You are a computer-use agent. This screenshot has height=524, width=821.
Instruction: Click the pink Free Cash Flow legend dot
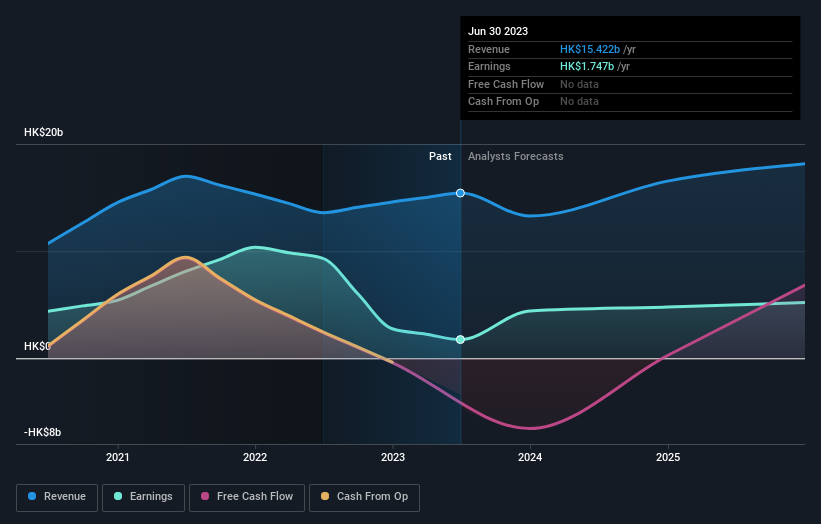(x=205, y=496)
